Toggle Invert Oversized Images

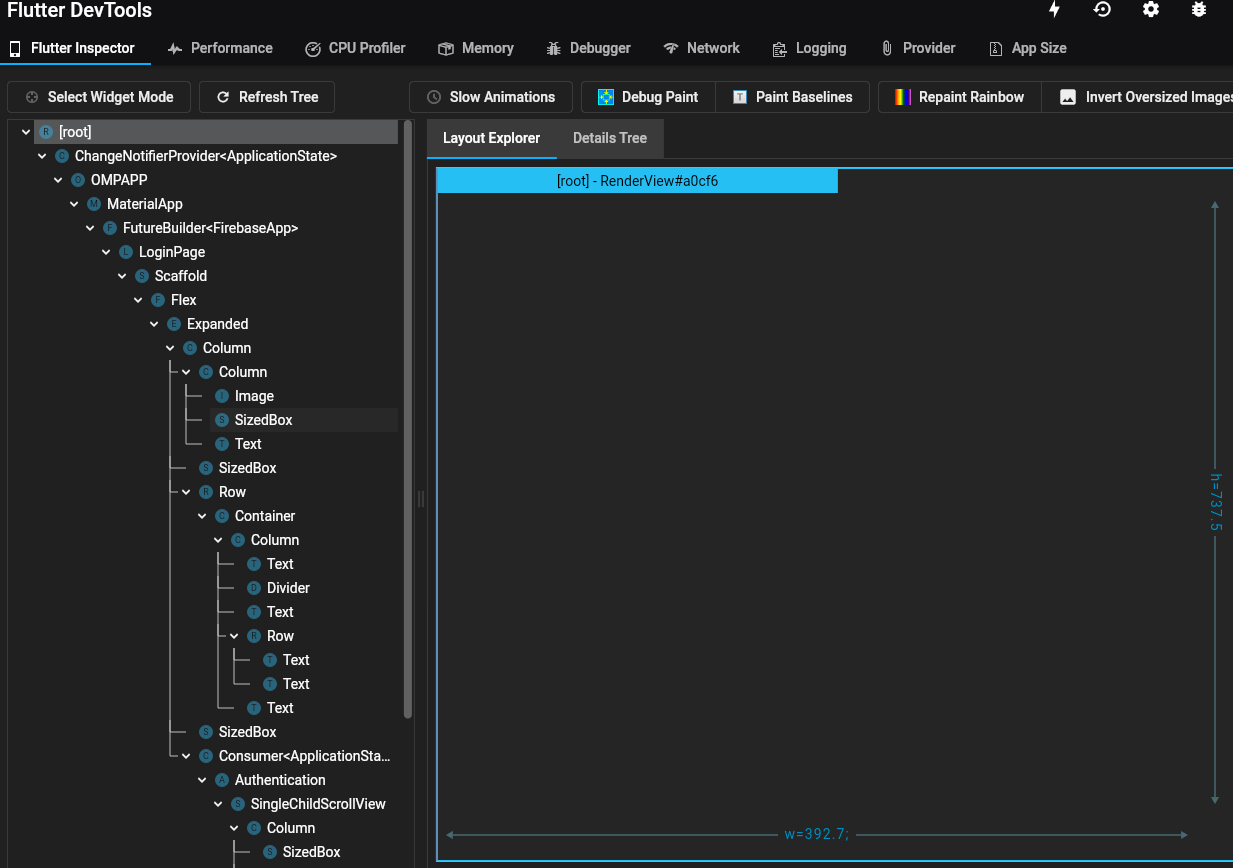pyautogui.click(x=1138, y=97)
